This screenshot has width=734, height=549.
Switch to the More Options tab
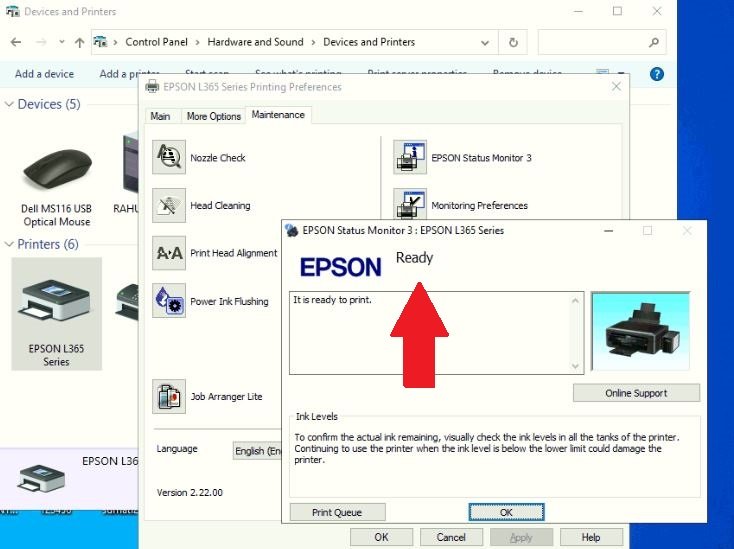213,116
